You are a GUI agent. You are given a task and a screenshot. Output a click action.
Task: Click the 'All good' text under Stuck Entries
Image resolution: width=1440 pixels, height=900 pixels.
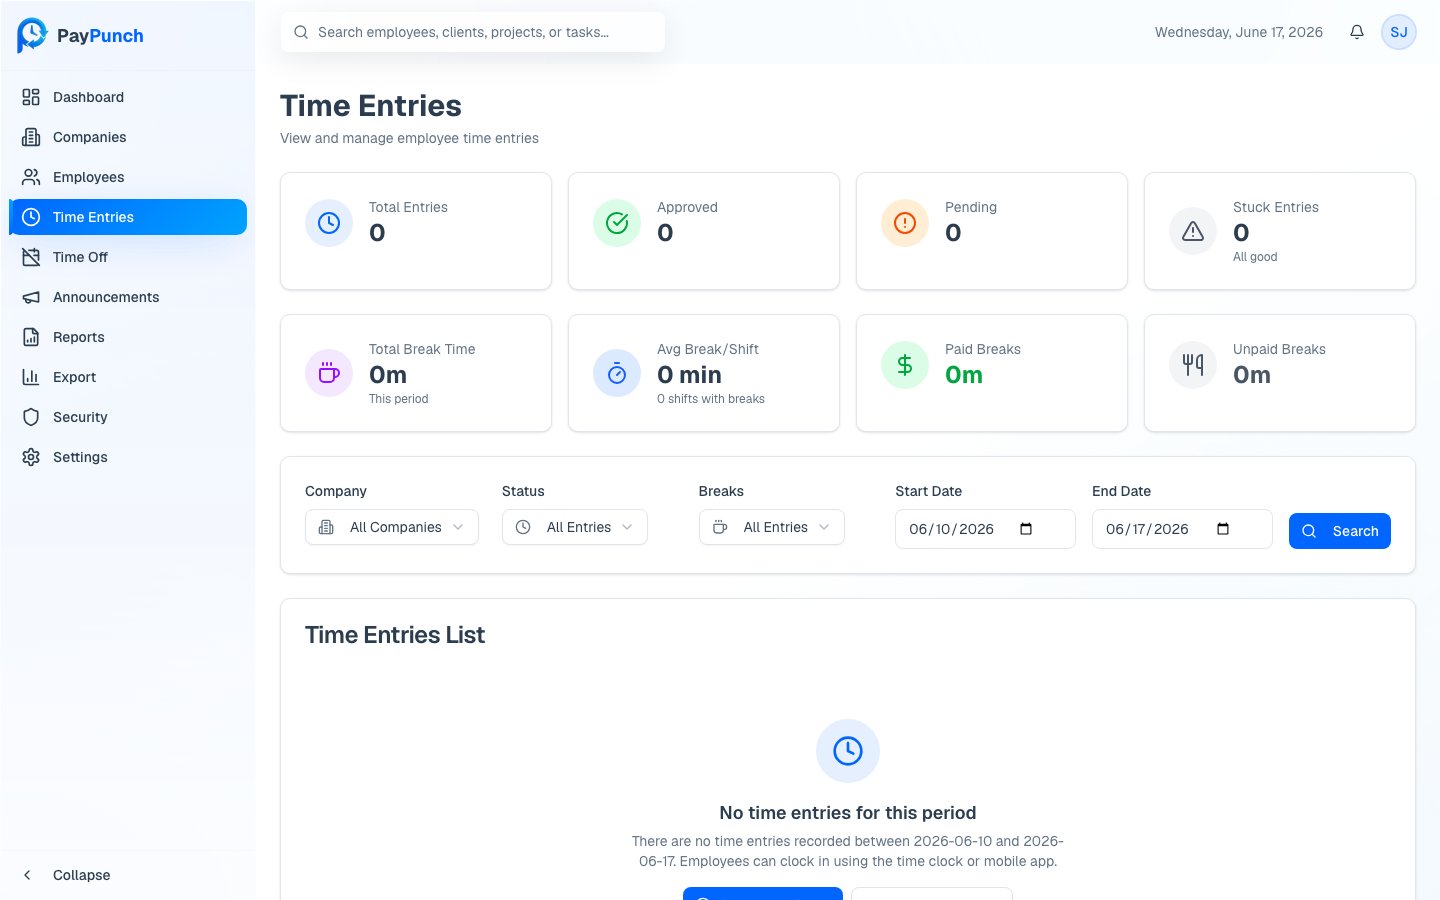point(1255,257)
